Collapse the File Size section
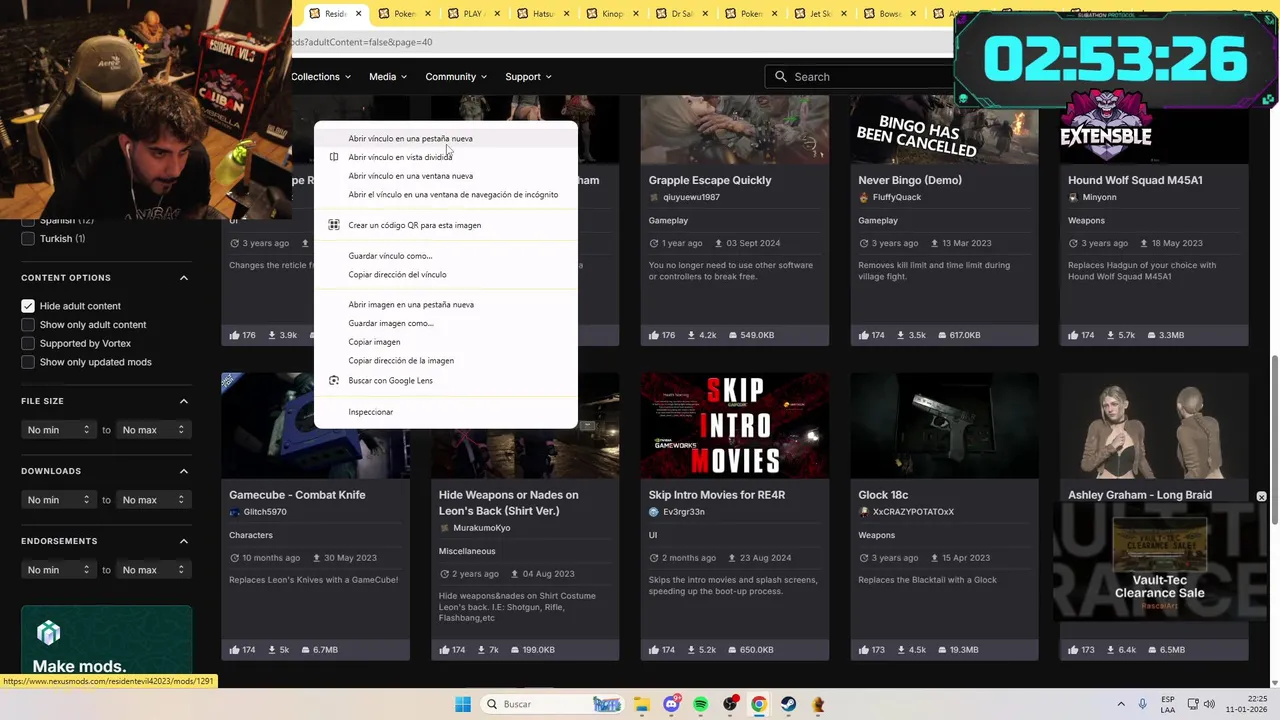The width and height of the screenshot is (1280, 720). point(184,401)
